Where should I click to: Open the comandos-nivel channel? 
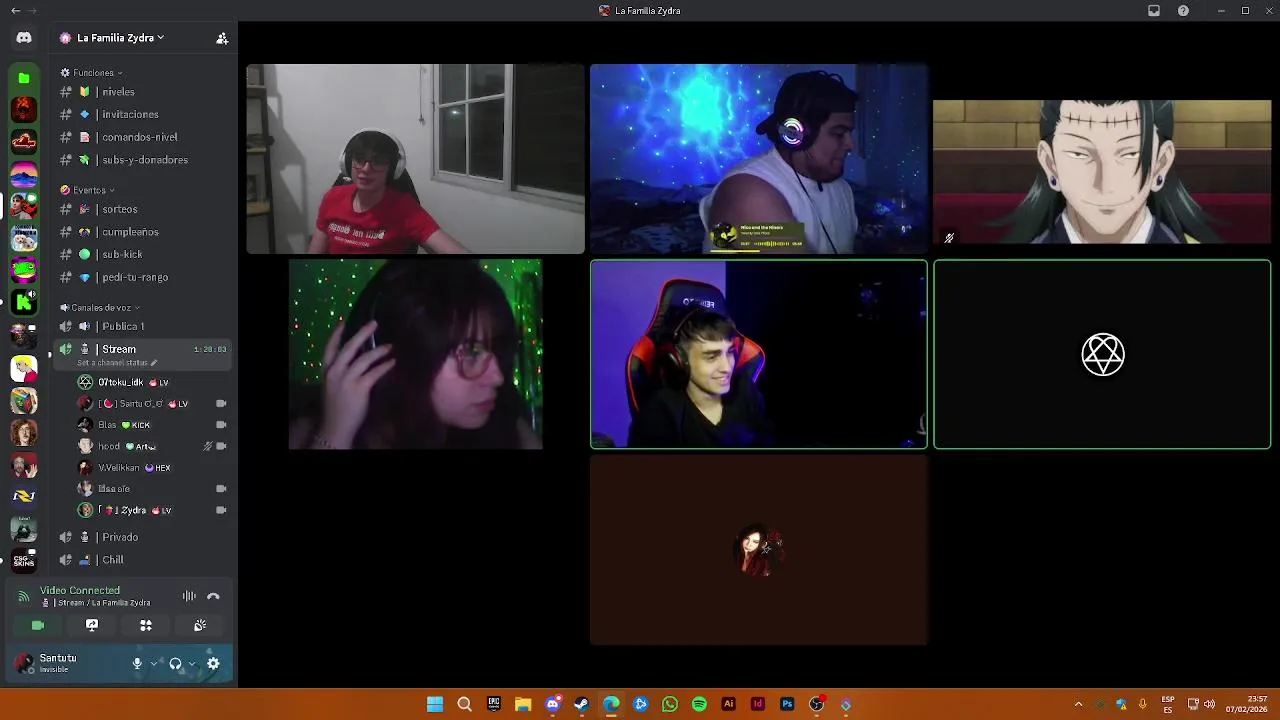143,137
